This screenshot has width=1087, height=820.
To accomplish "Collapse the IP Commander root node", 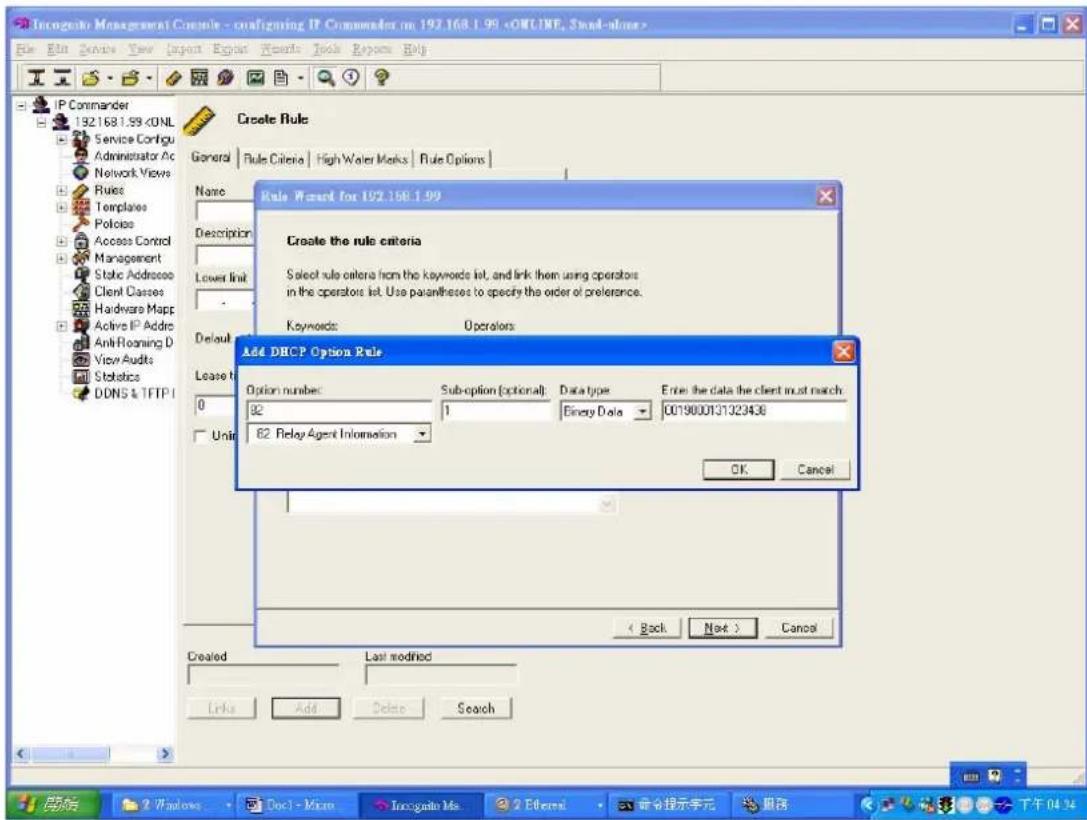I will [x=21, y=105].
